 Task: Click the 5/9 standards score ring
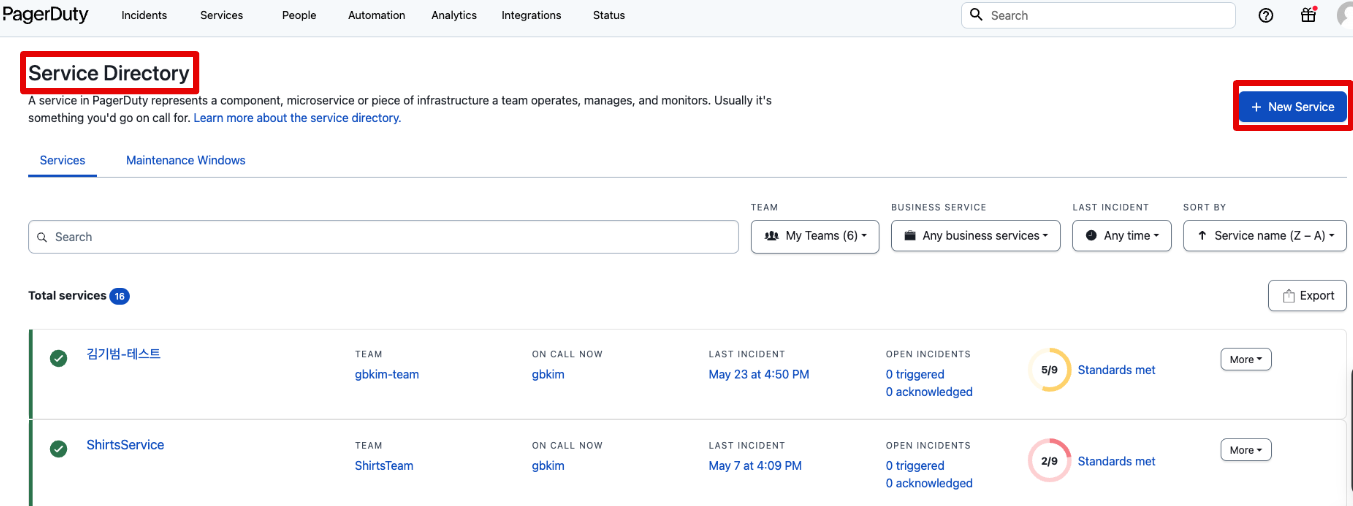click(1049, 370)
